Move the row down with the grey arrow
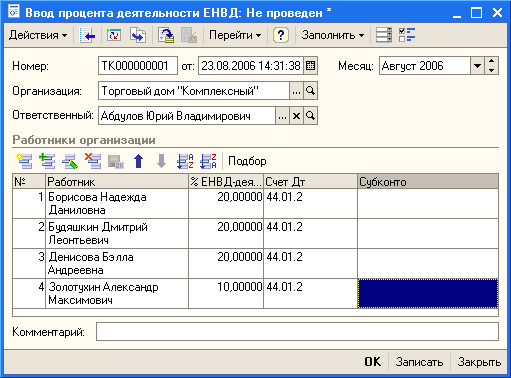The image size is (511, 378). [x=162, y=161]
